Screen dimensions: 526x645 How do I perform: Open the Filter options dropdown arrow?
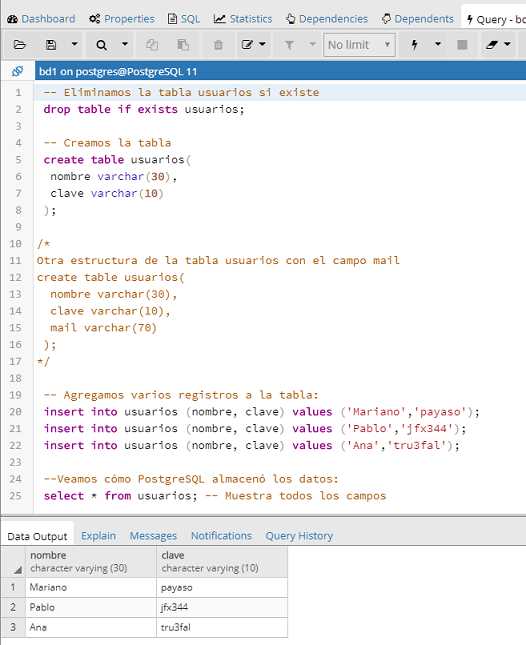tap(313, 44)
